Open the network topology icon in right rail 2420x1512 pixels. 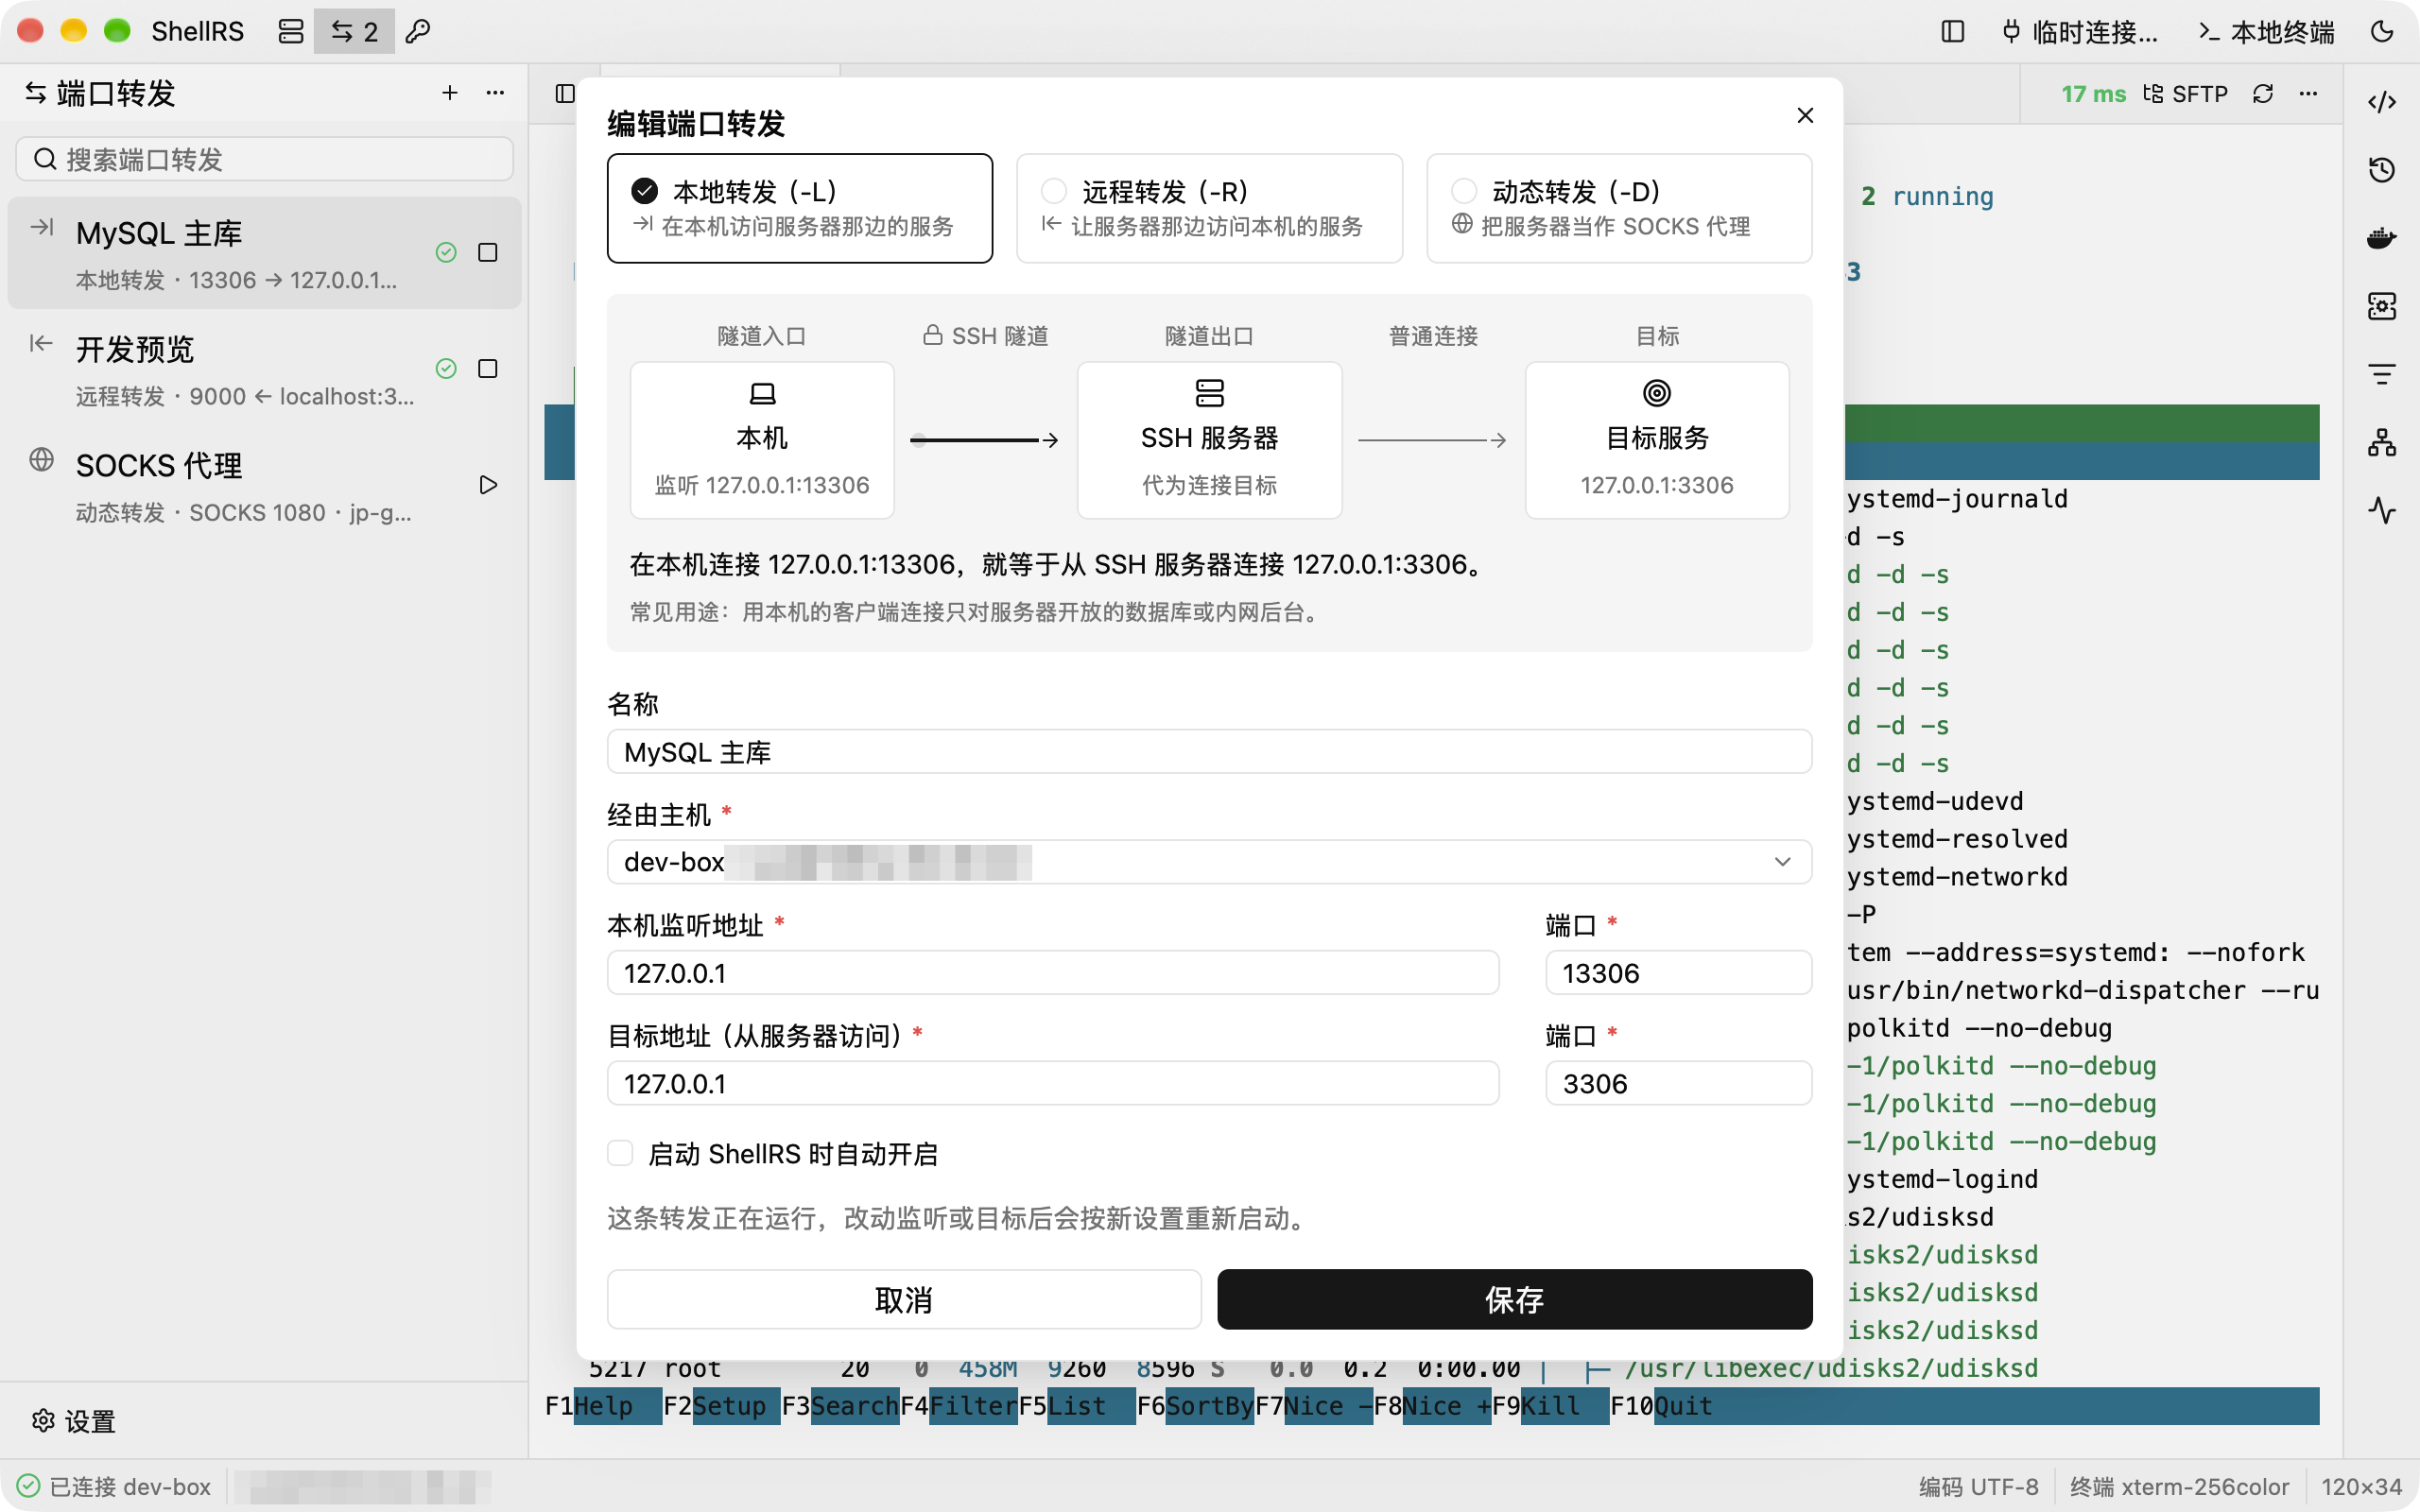coord(2382,442)
